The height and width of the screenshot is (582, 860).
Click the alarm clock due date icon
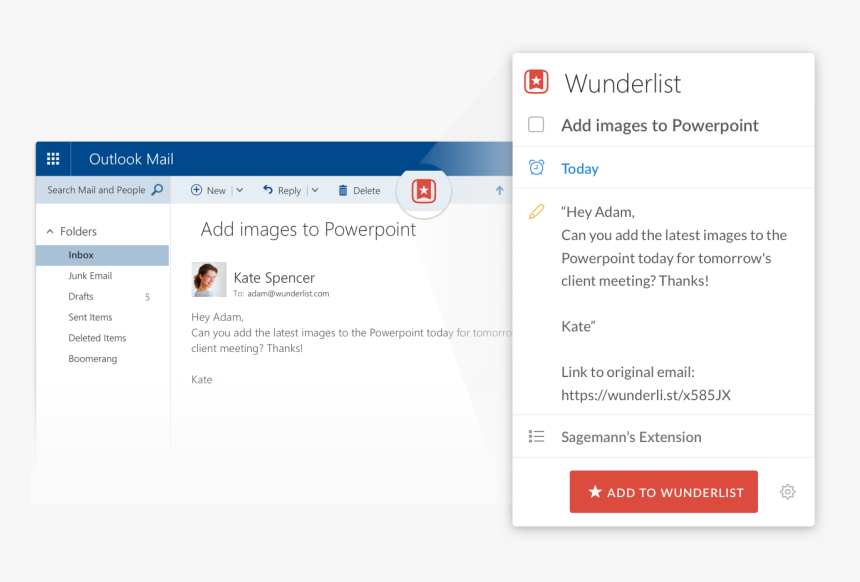pyautogui.click(x=536, y=167)
